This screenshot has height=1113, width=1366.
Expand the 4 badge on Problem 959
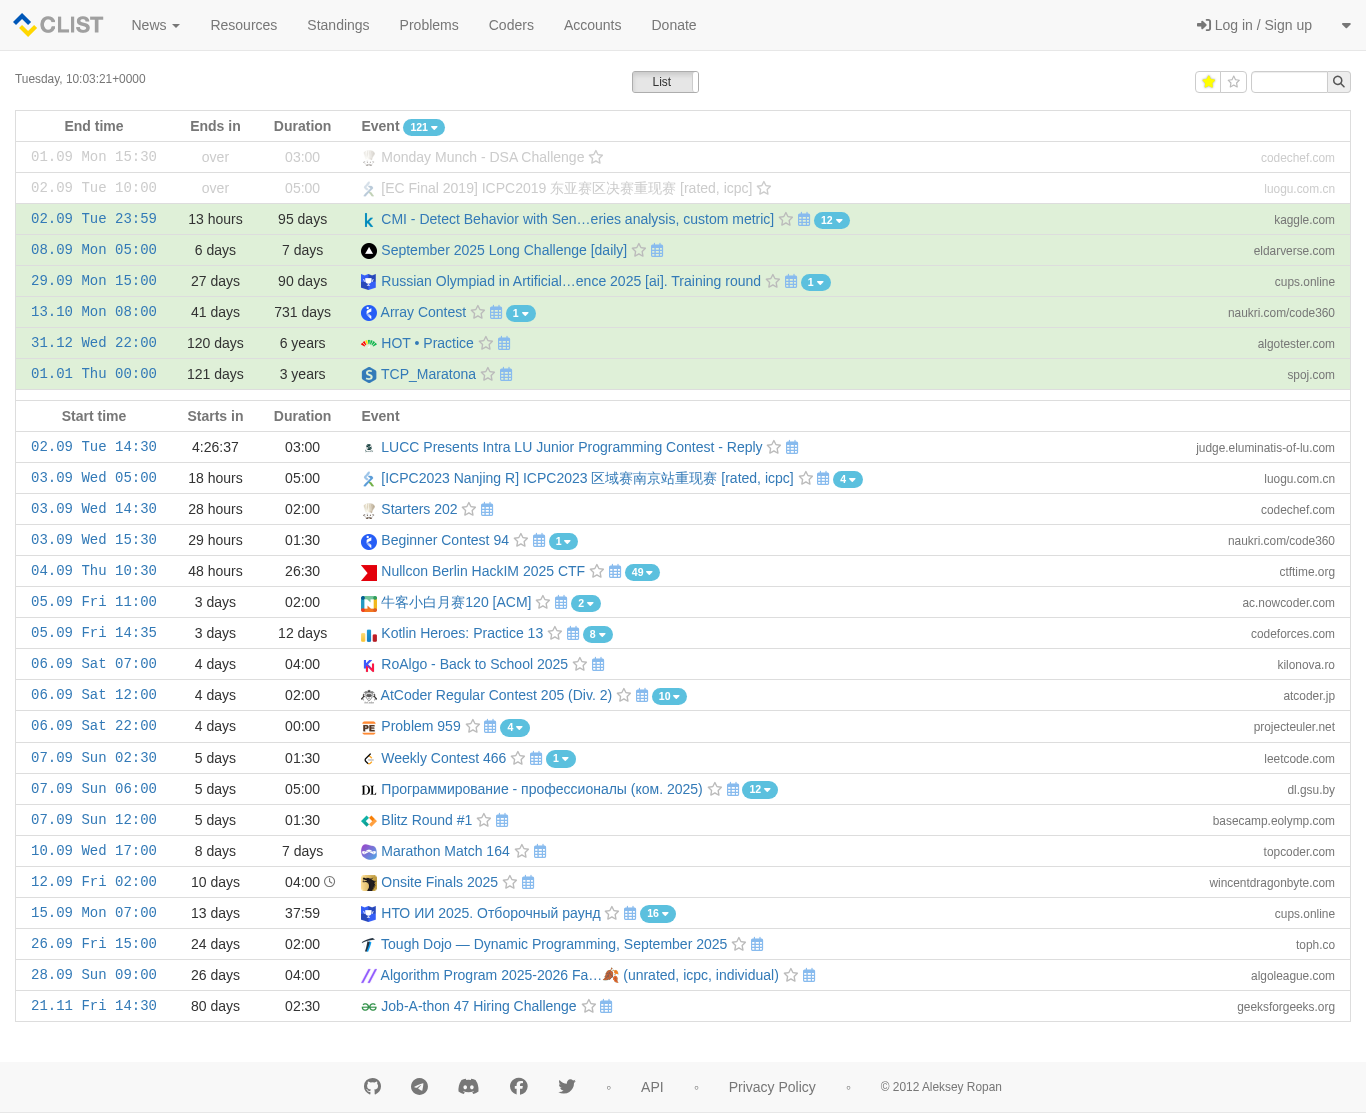click(515, 727)
